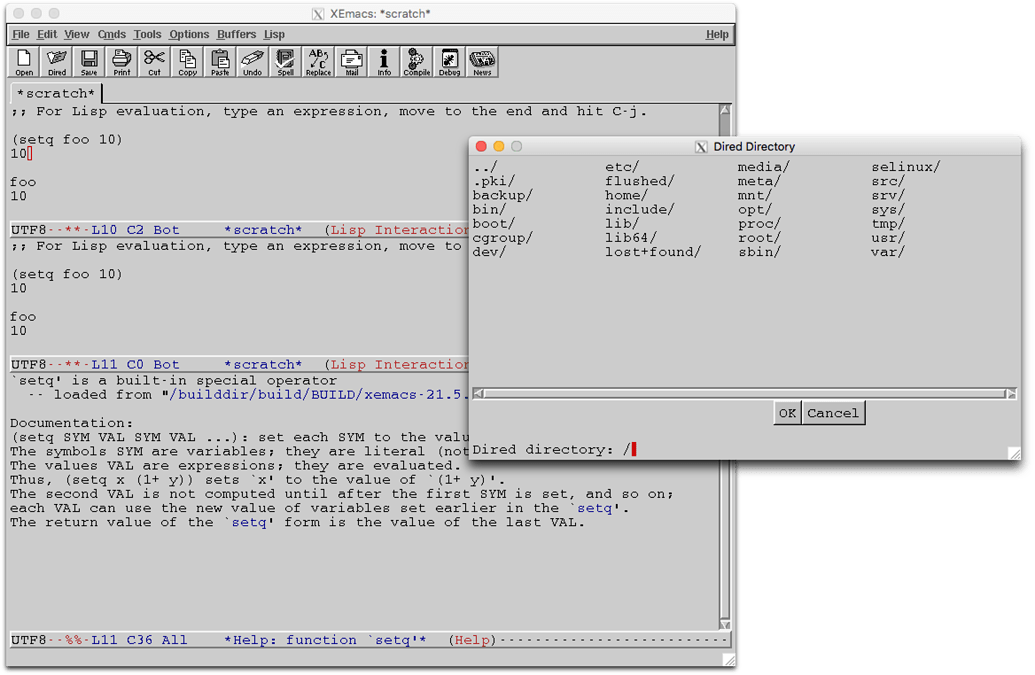Switch to the *scratch* buffer tab
1035x675 pixels.
coord(56,92)
